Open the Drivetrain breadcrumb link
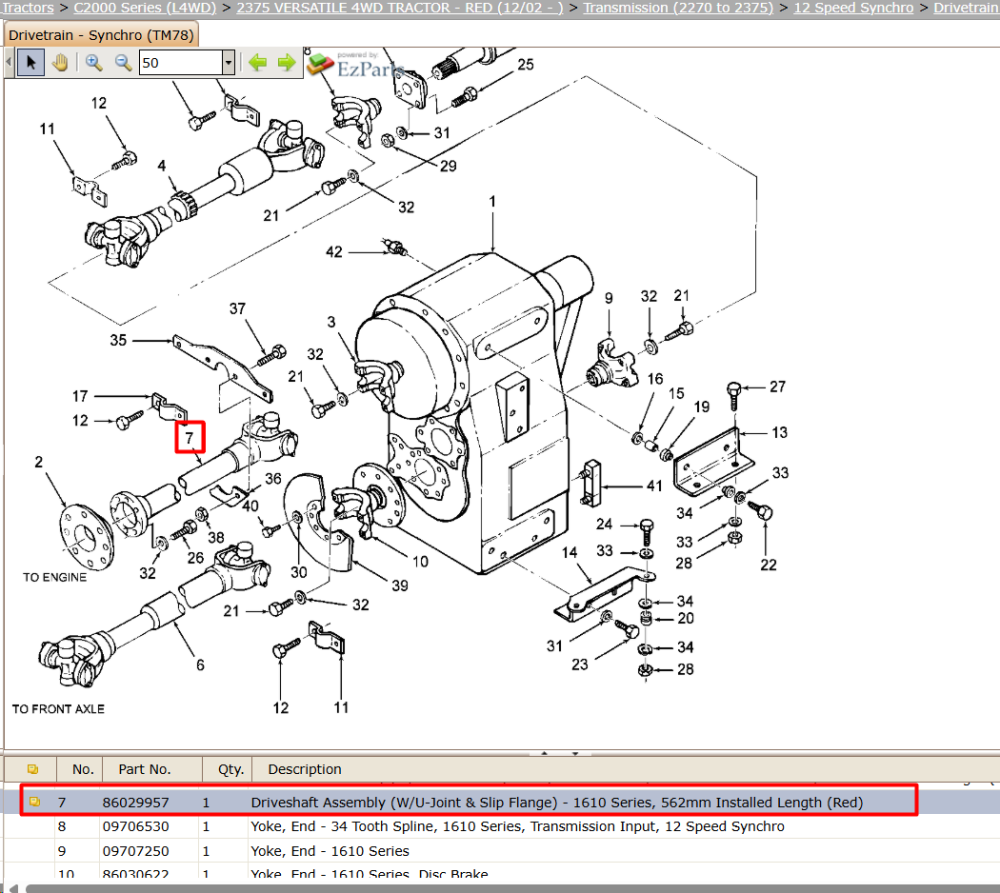 click(x=966, y=8)
